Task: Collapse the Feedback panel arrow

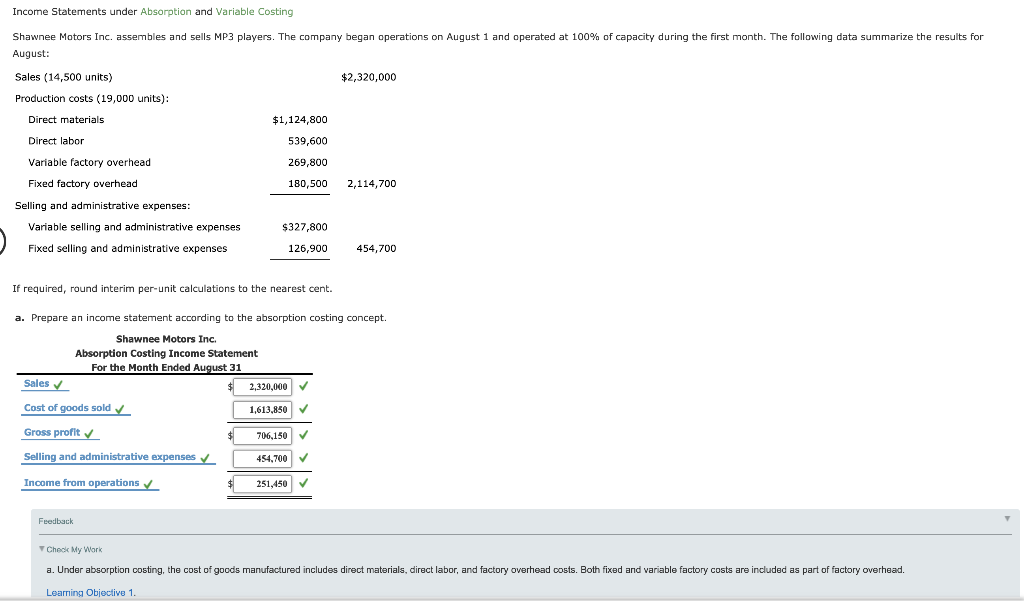Action: (x=1007, y=519)
